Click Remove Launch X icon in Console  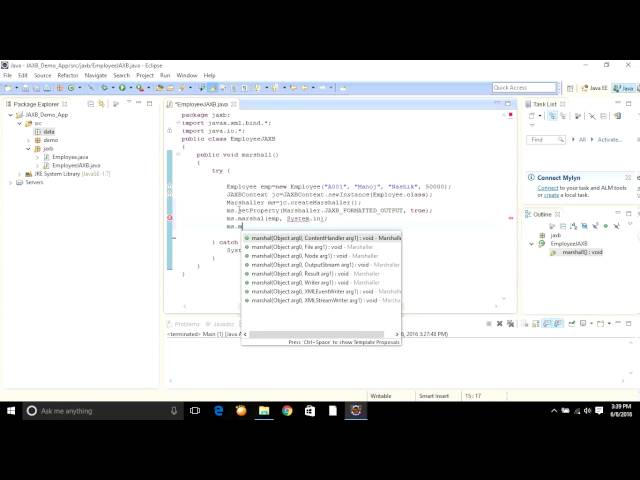click(499, 324)
